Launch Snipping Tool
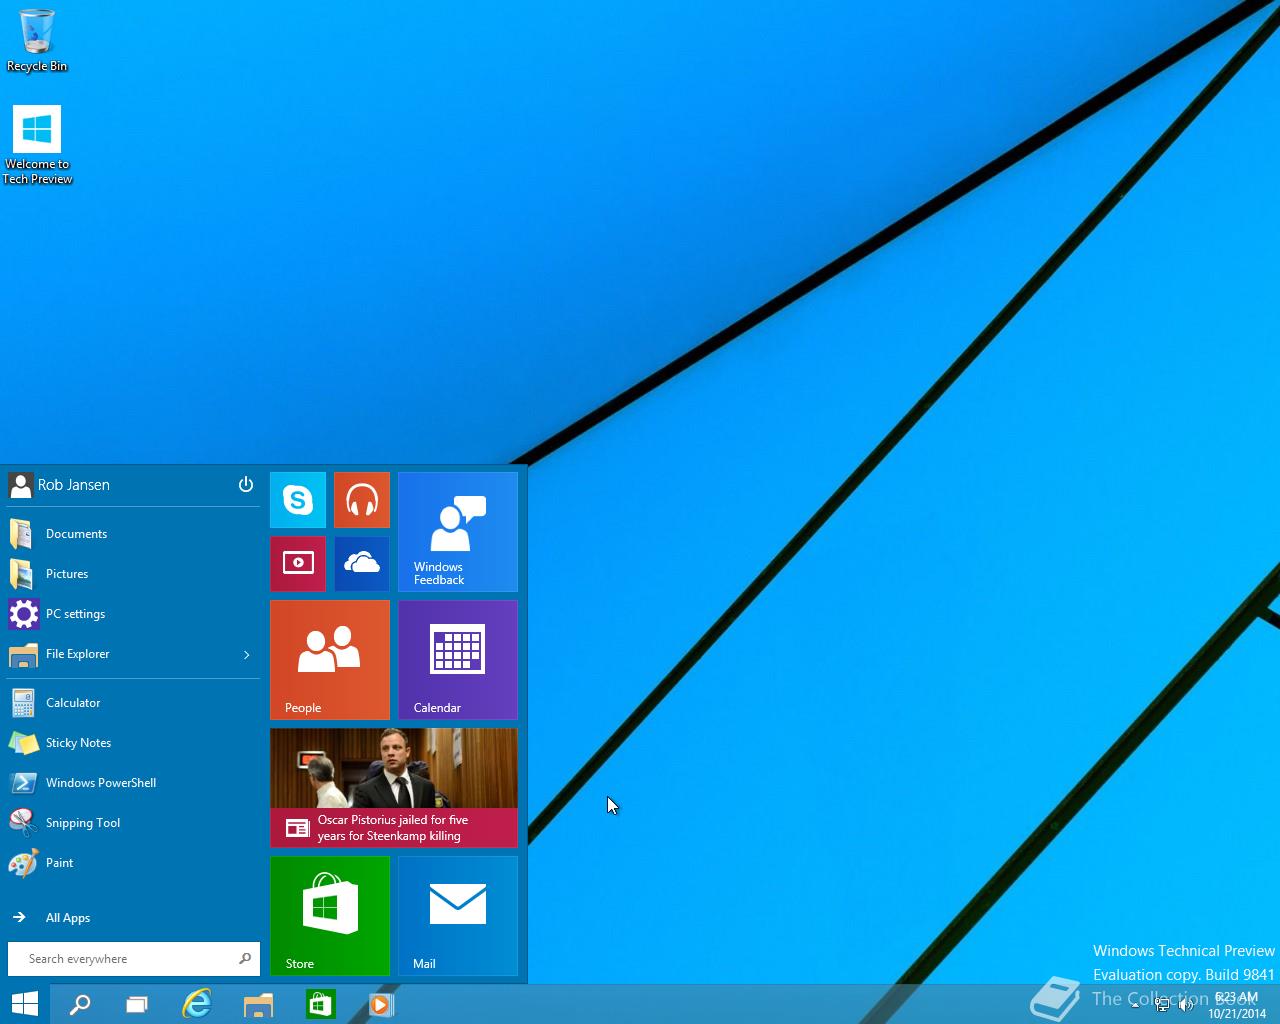 [x=134, y=823]
